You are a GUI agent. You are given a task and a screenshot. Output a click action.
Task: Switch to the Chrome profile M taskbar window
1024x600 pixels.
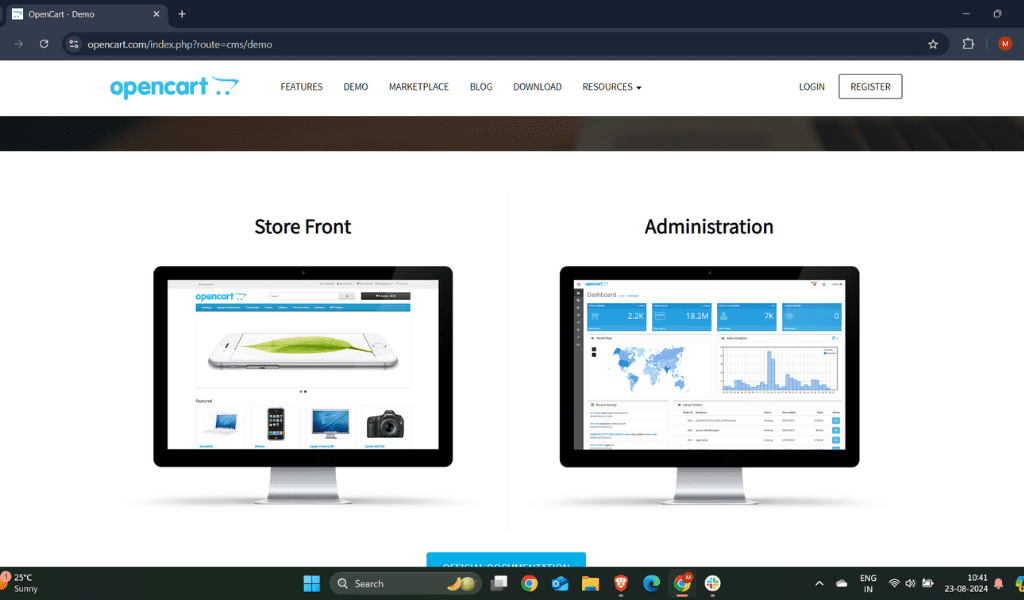682,583
